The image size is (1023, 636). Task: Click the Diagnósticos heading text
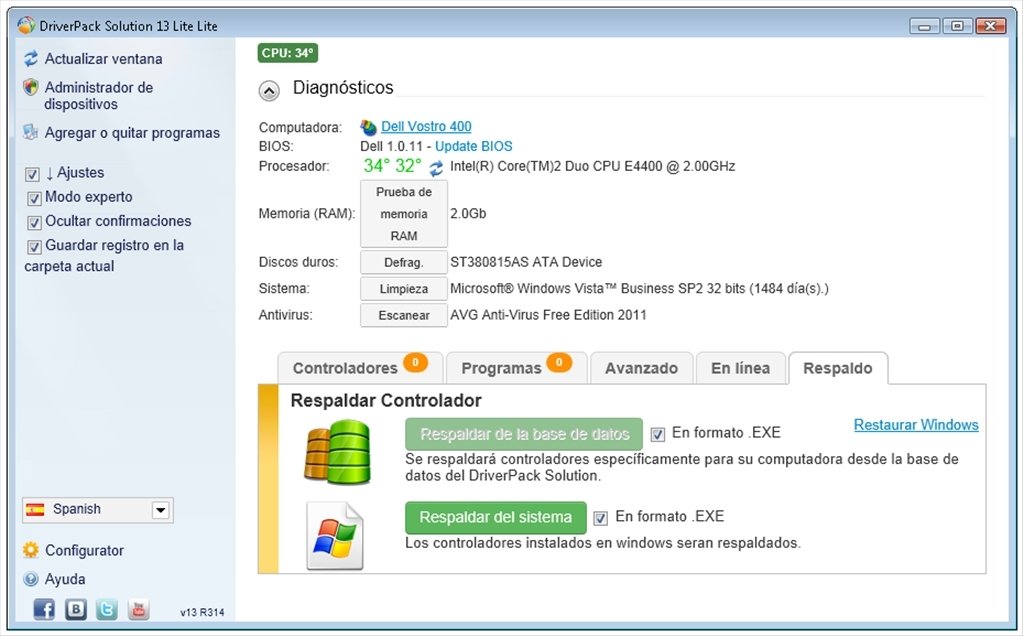pos(343,87)
